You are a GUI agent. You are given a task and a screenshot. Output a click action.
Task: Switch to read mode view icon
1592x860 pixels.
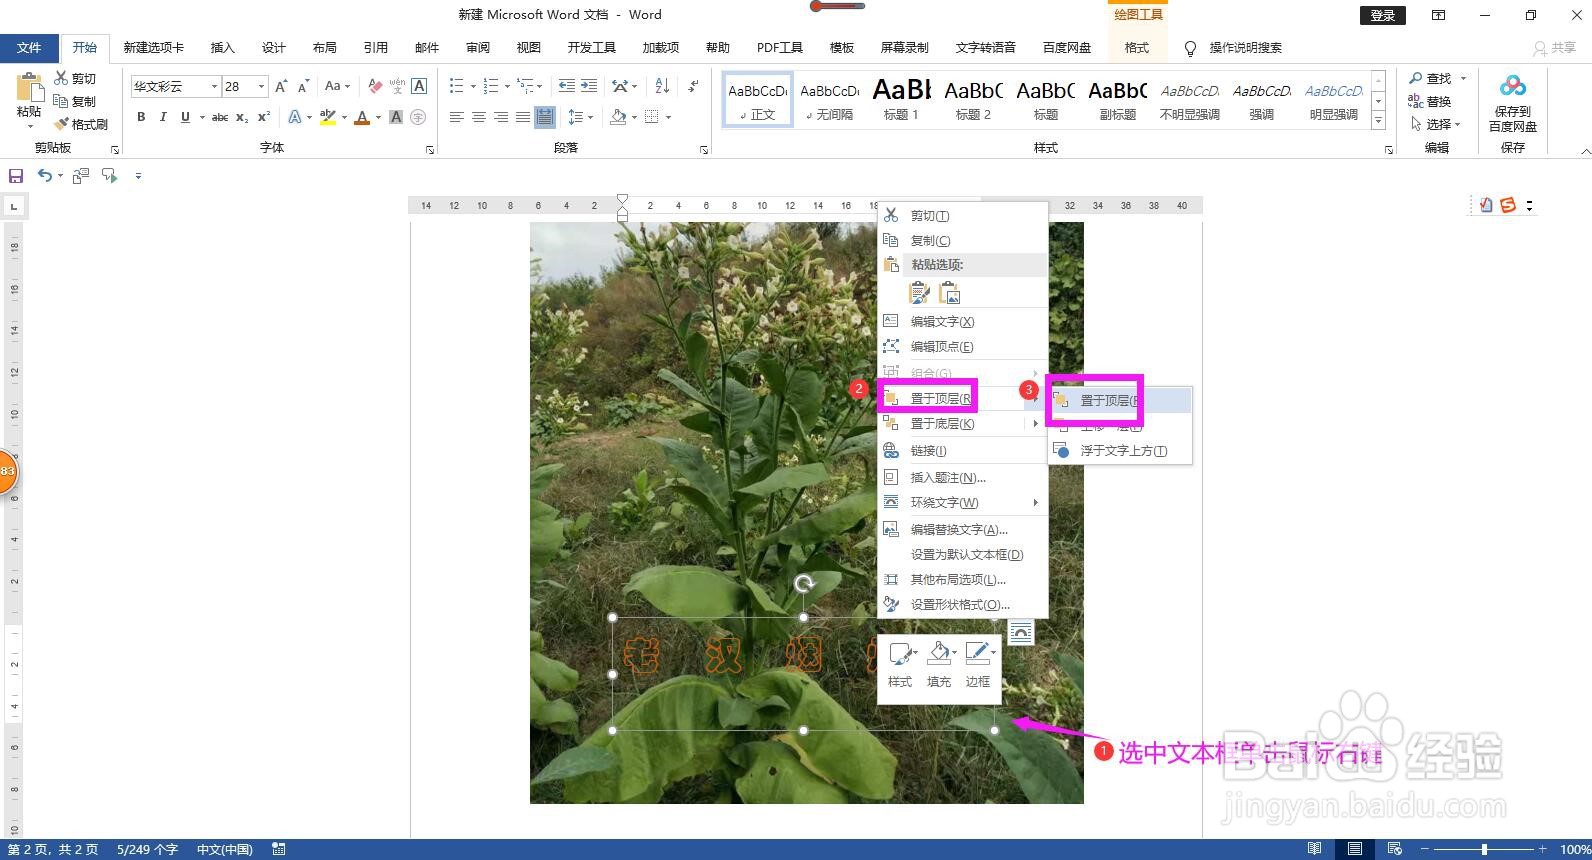click(x=1315, y=849)
